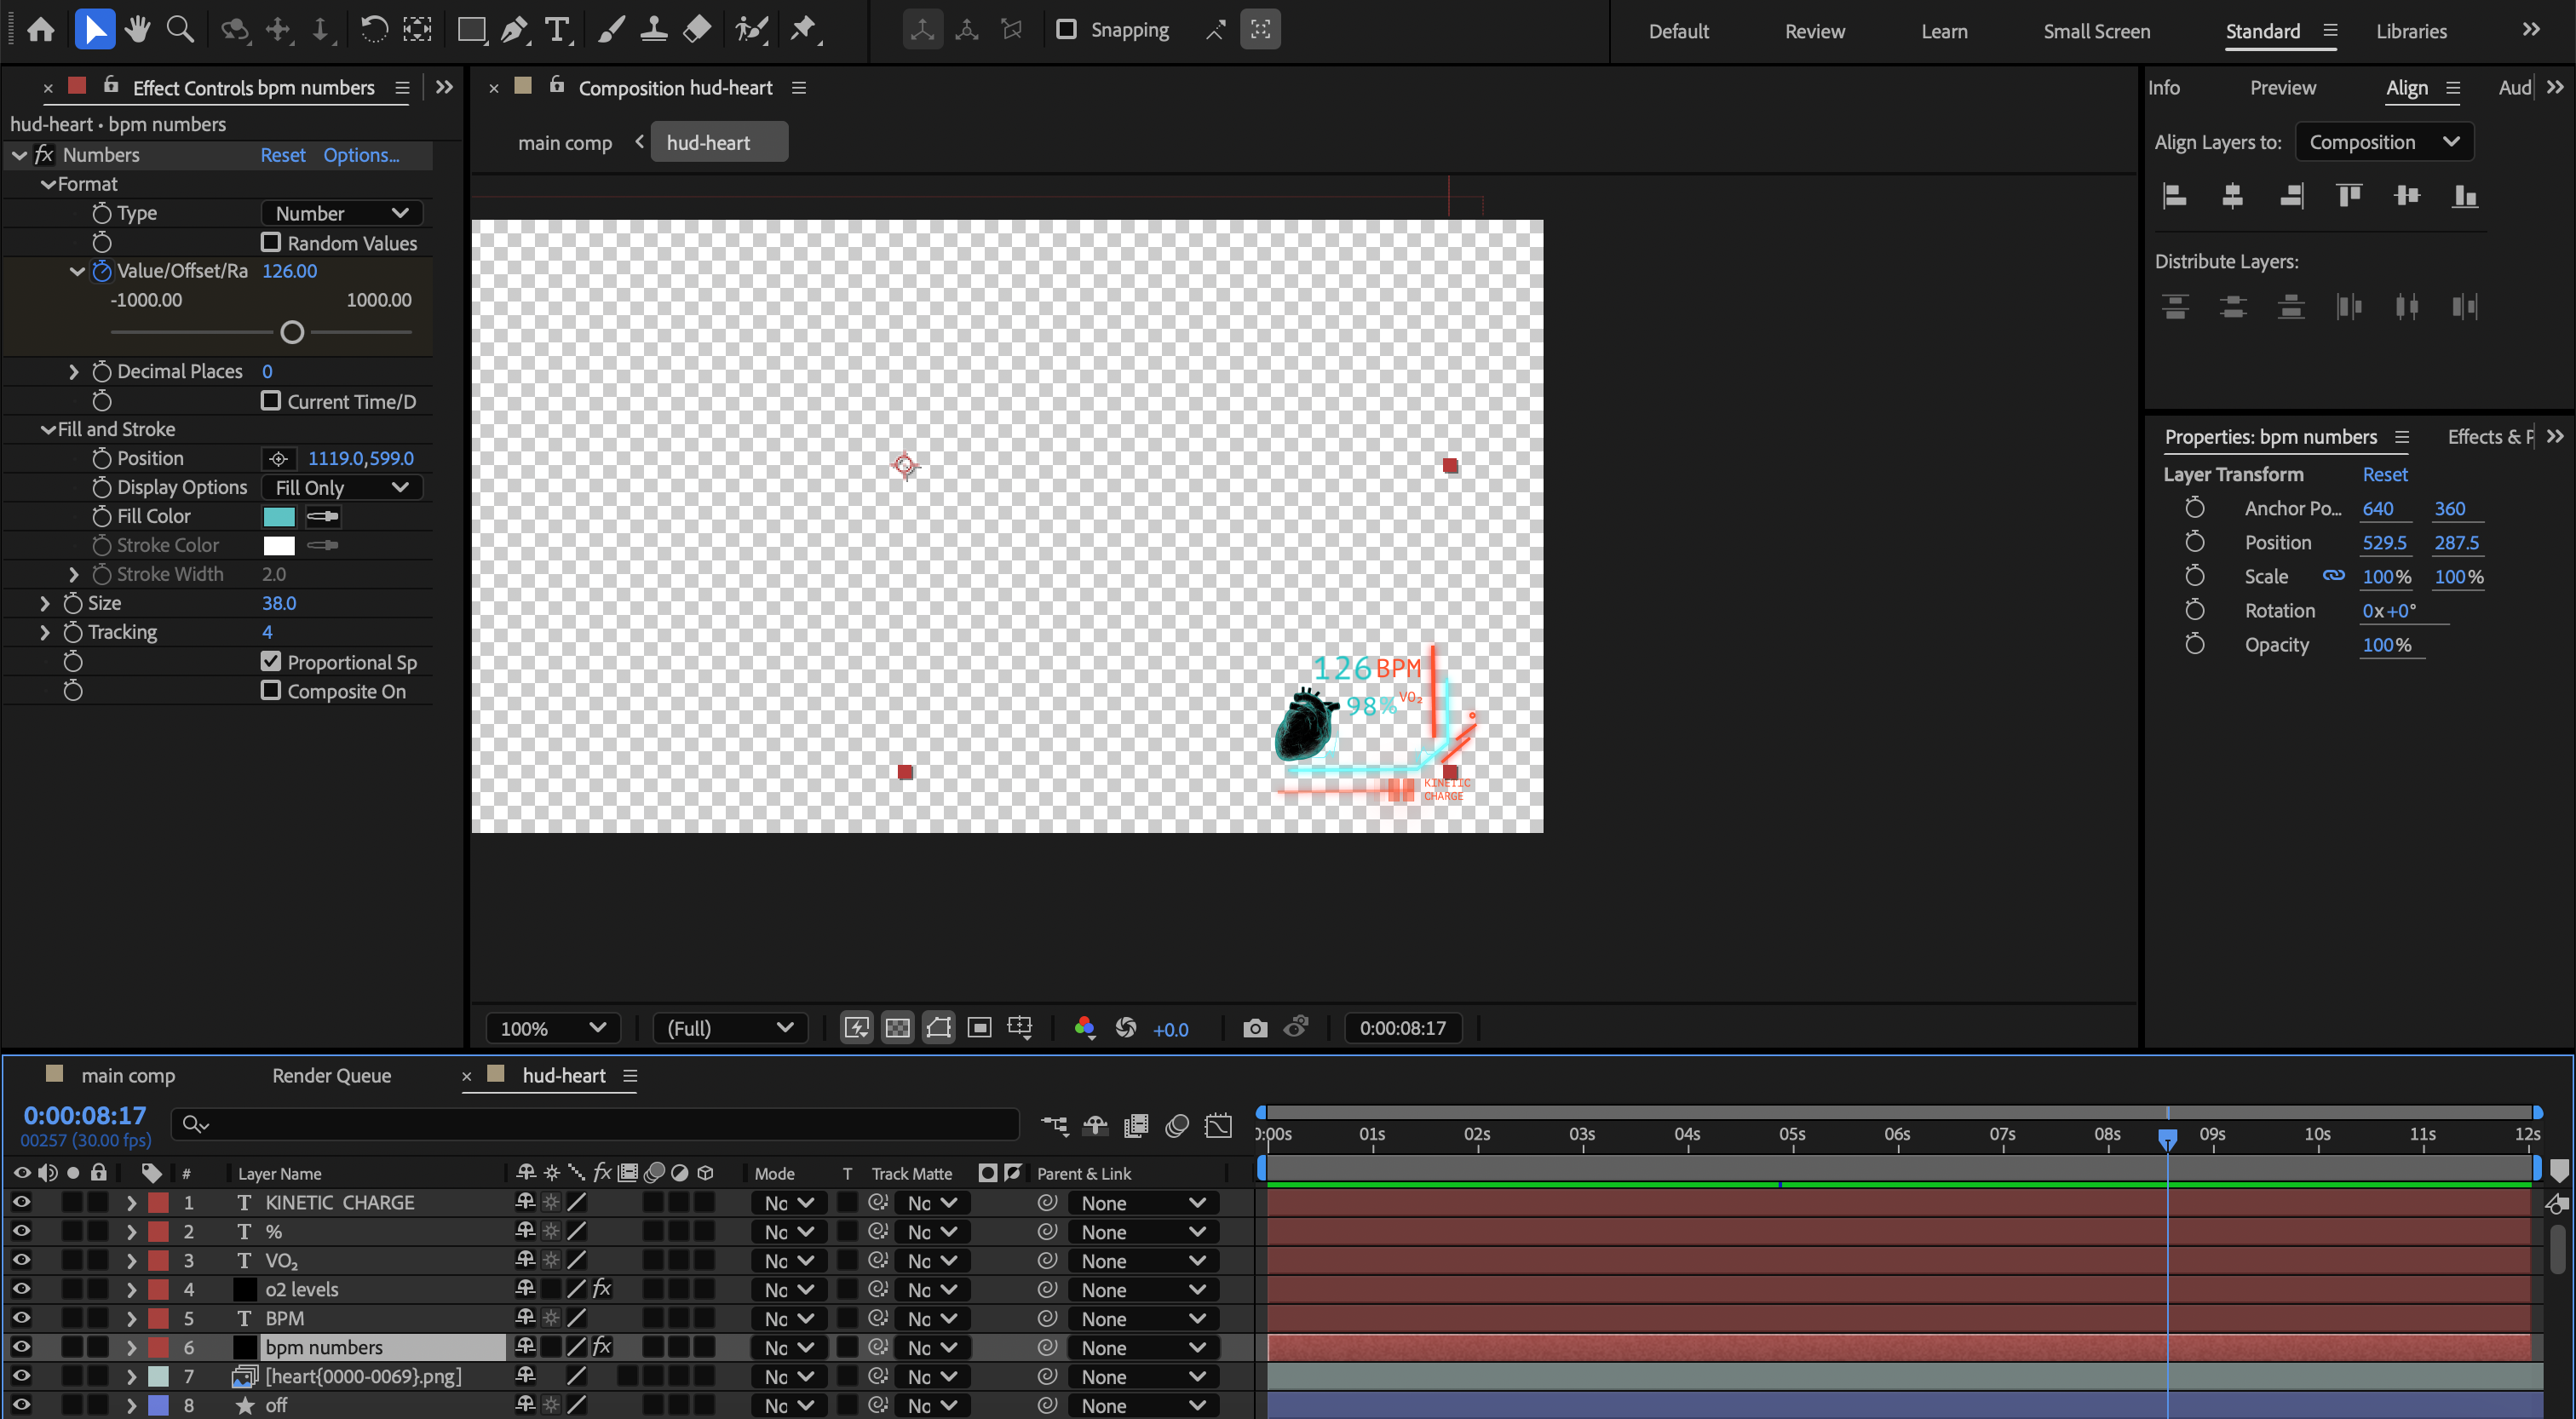This screenshot has height=1419, width=2576.
Task: Select the Zoom tool in toolbar
Action: [180, 29]
